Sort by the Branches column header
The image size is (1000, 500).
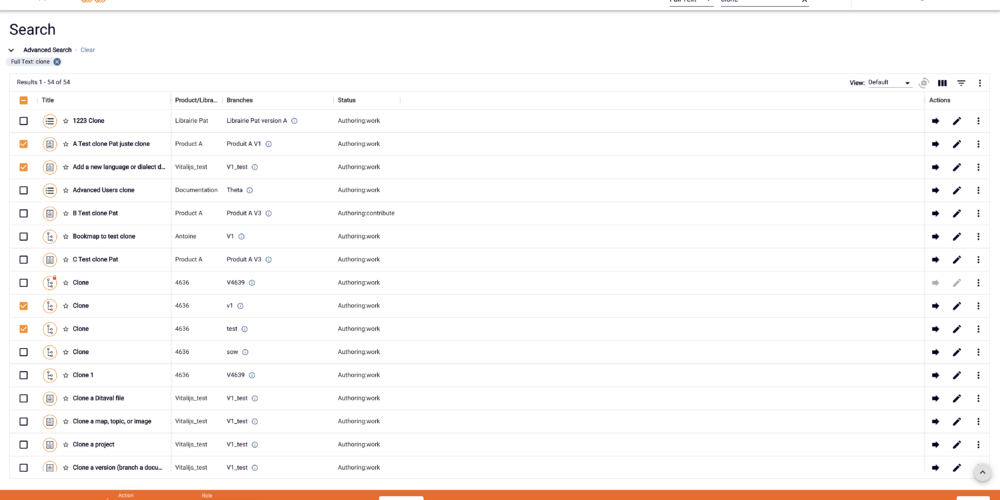point(240,100)
